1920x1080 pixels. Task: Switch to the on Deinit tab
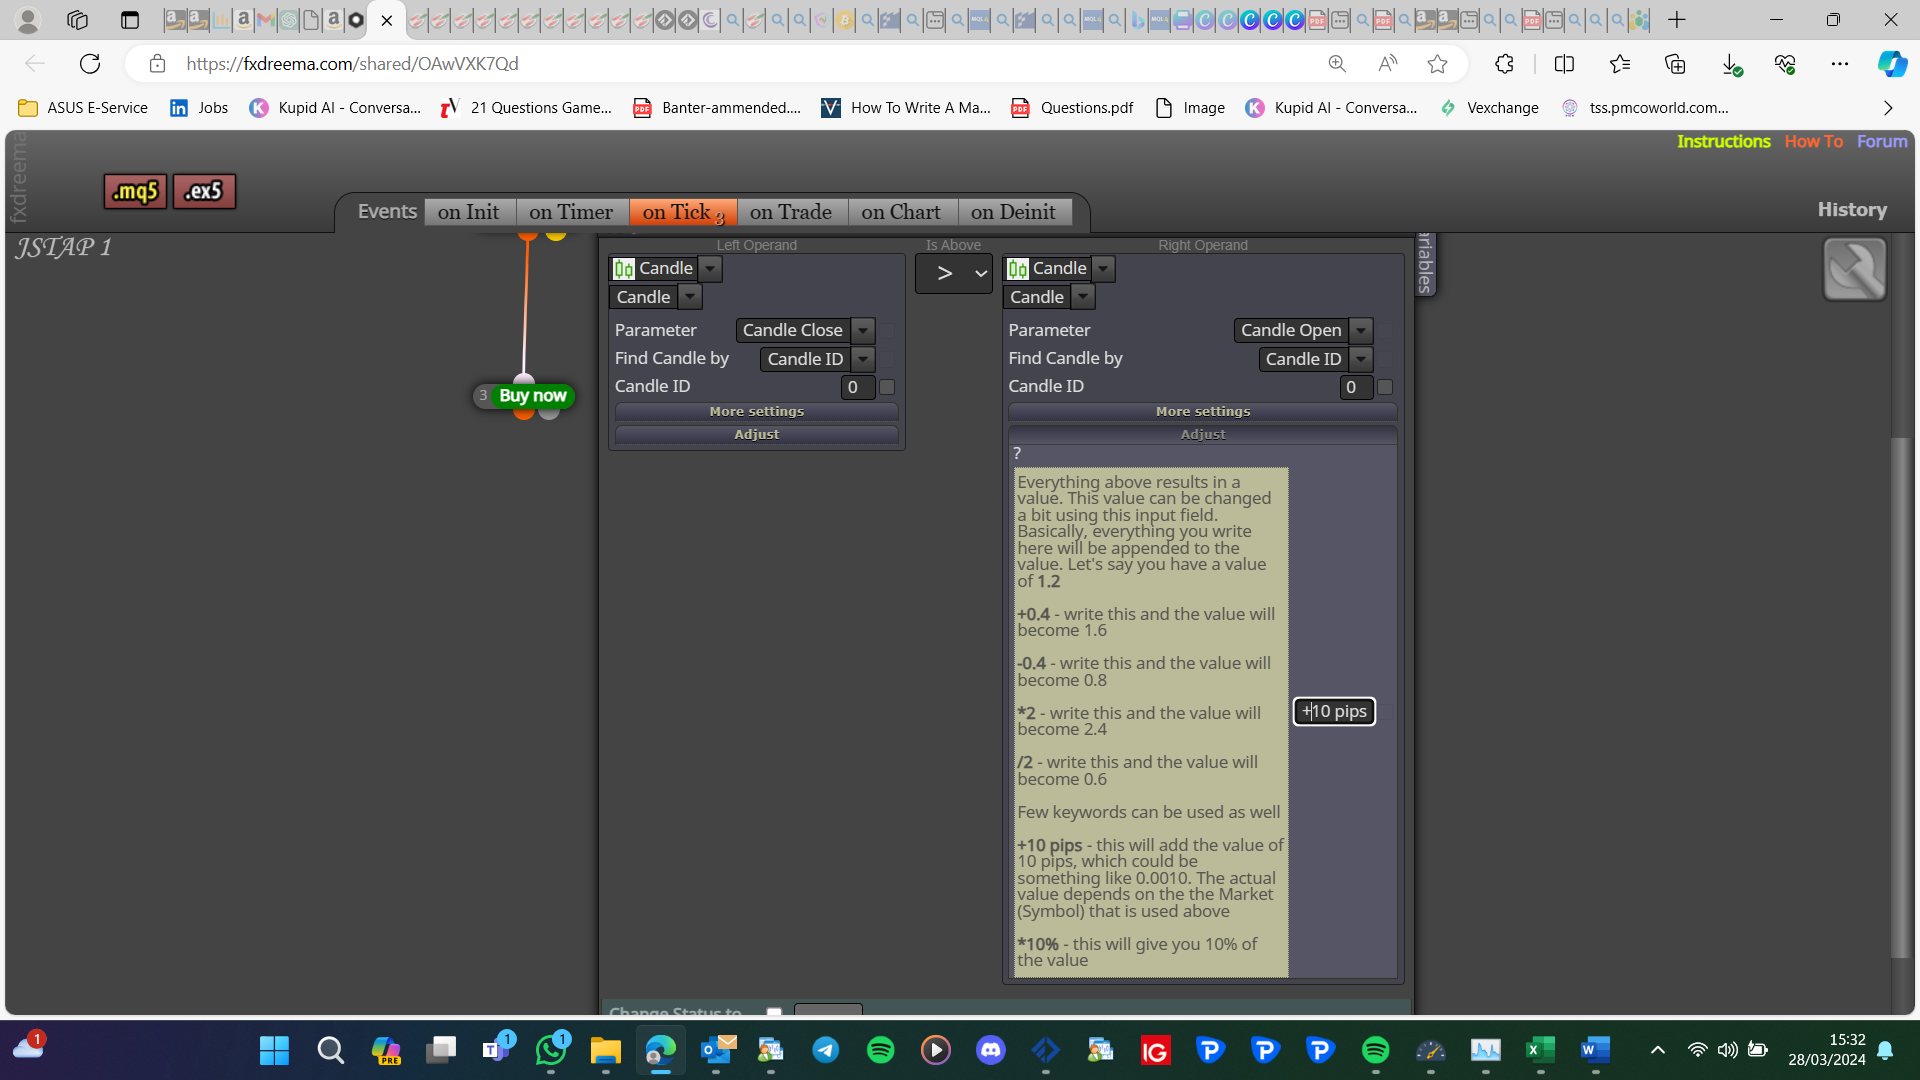click(1014, 212)
